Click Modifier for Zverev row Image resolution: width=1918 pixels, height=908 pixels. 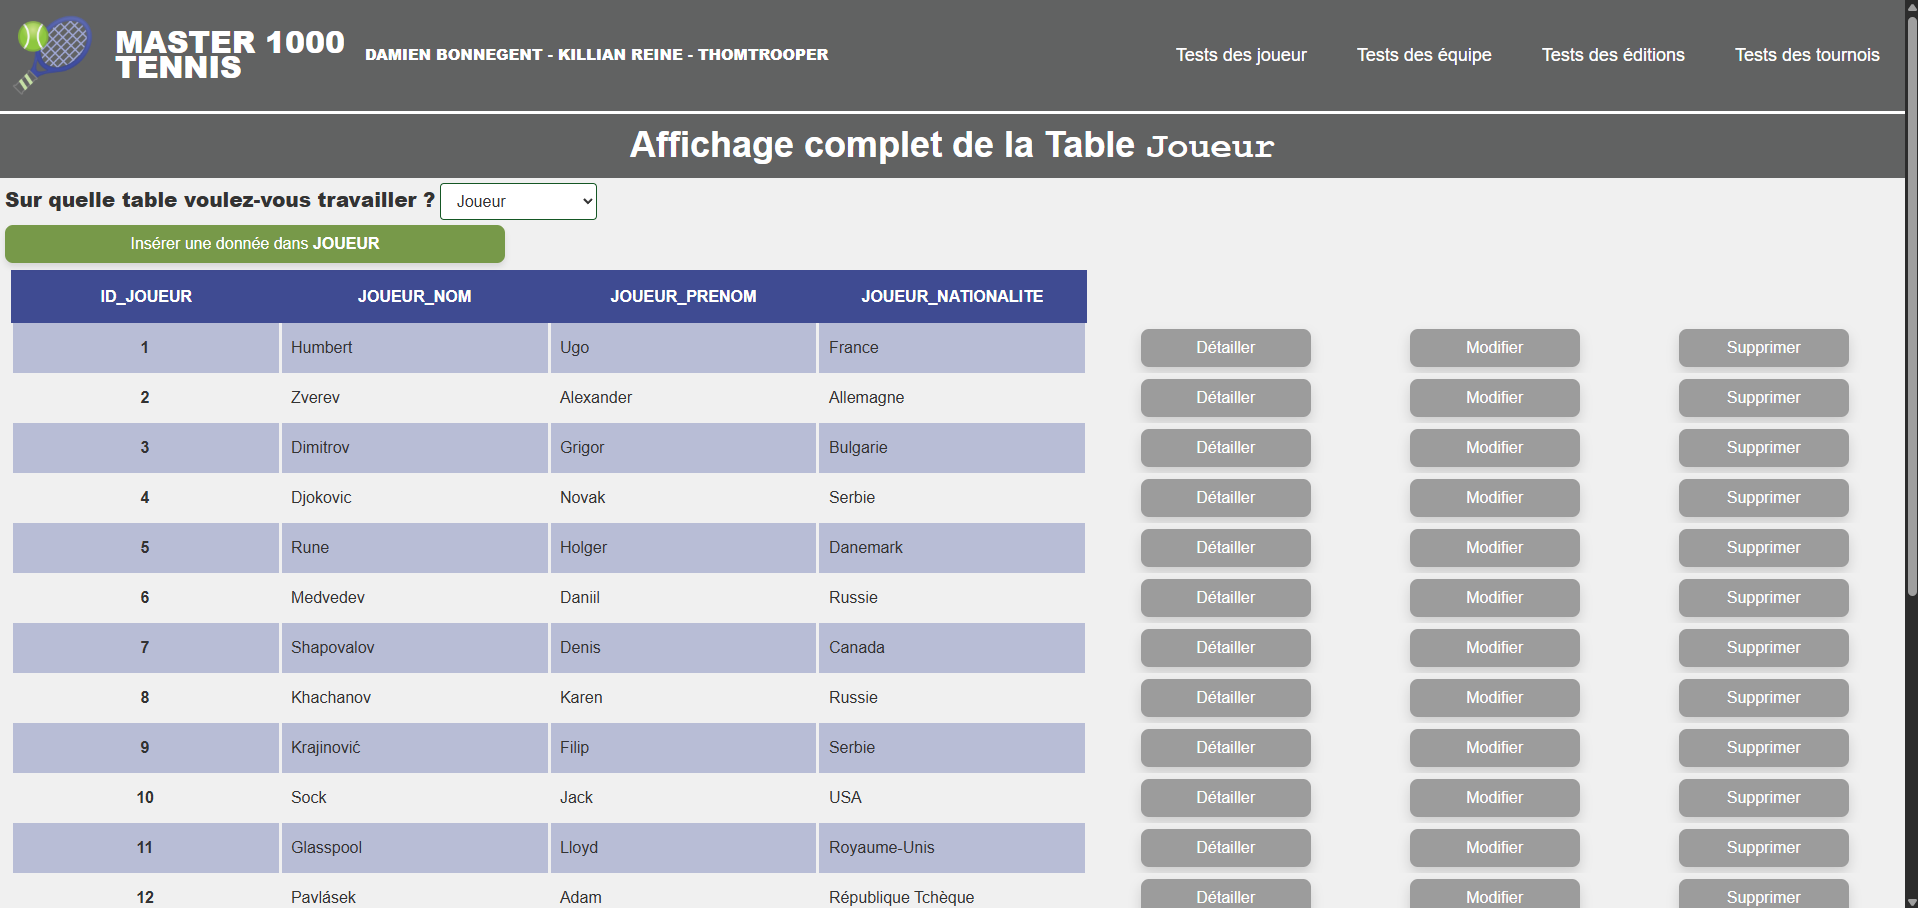pos(1495,398)
